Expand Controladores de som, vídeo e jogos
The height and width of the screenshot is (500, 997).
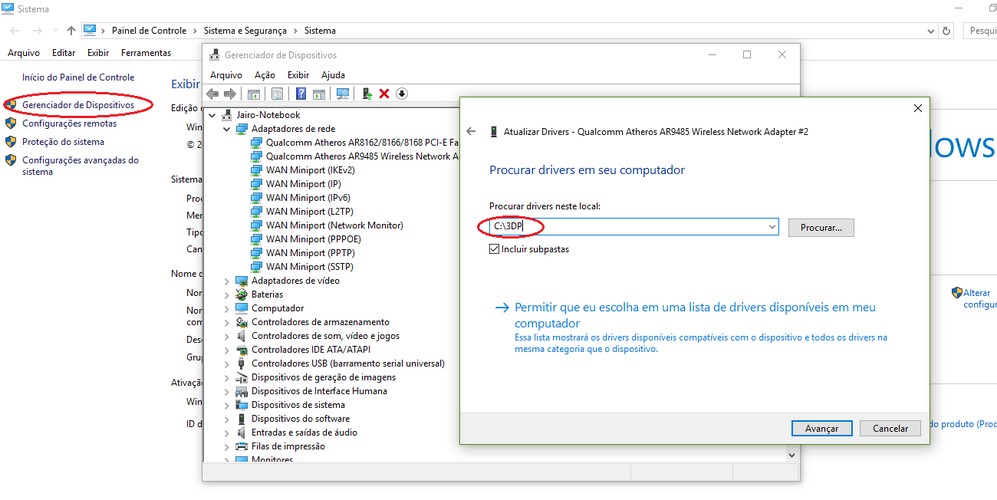(226, 336)
